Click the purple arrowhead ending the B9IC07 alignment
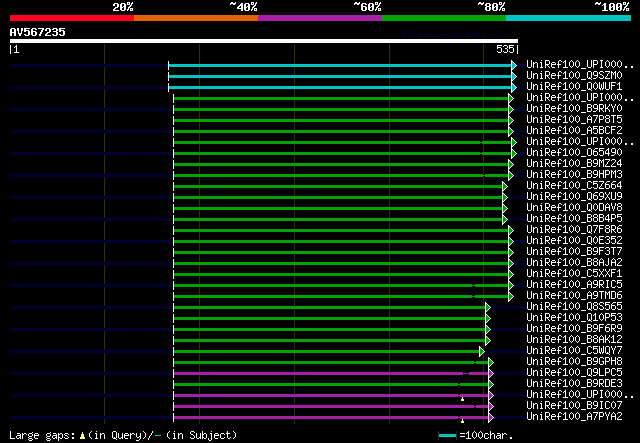 pos(491,407)
